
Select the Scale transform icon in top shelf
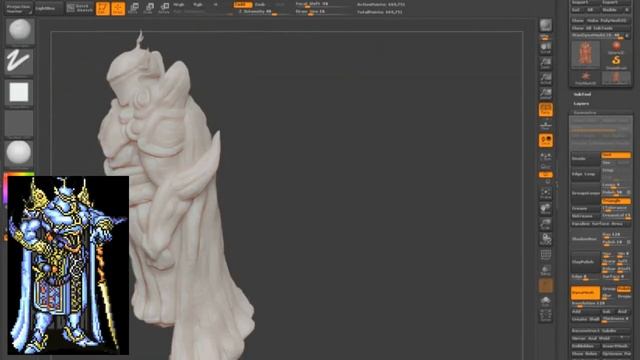(149, 8)
